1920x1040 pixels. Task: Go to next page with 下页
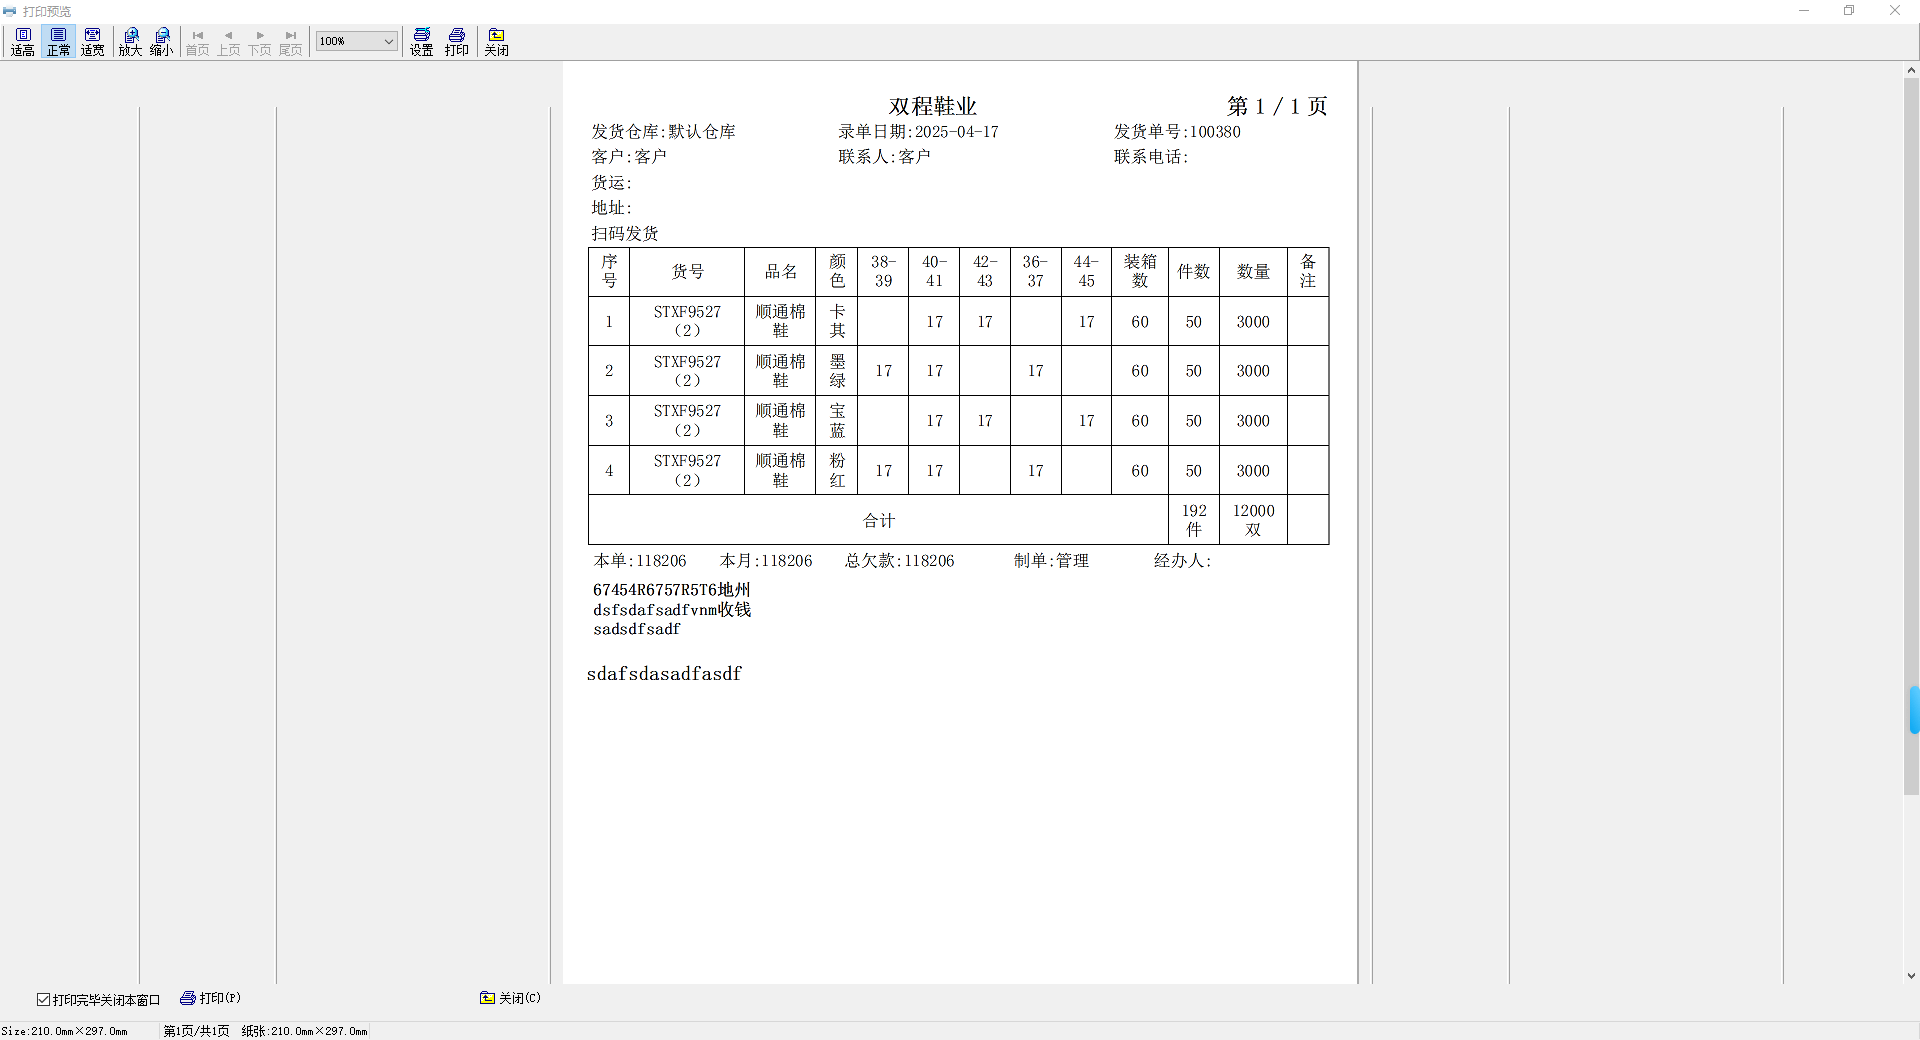click(260, 42)
